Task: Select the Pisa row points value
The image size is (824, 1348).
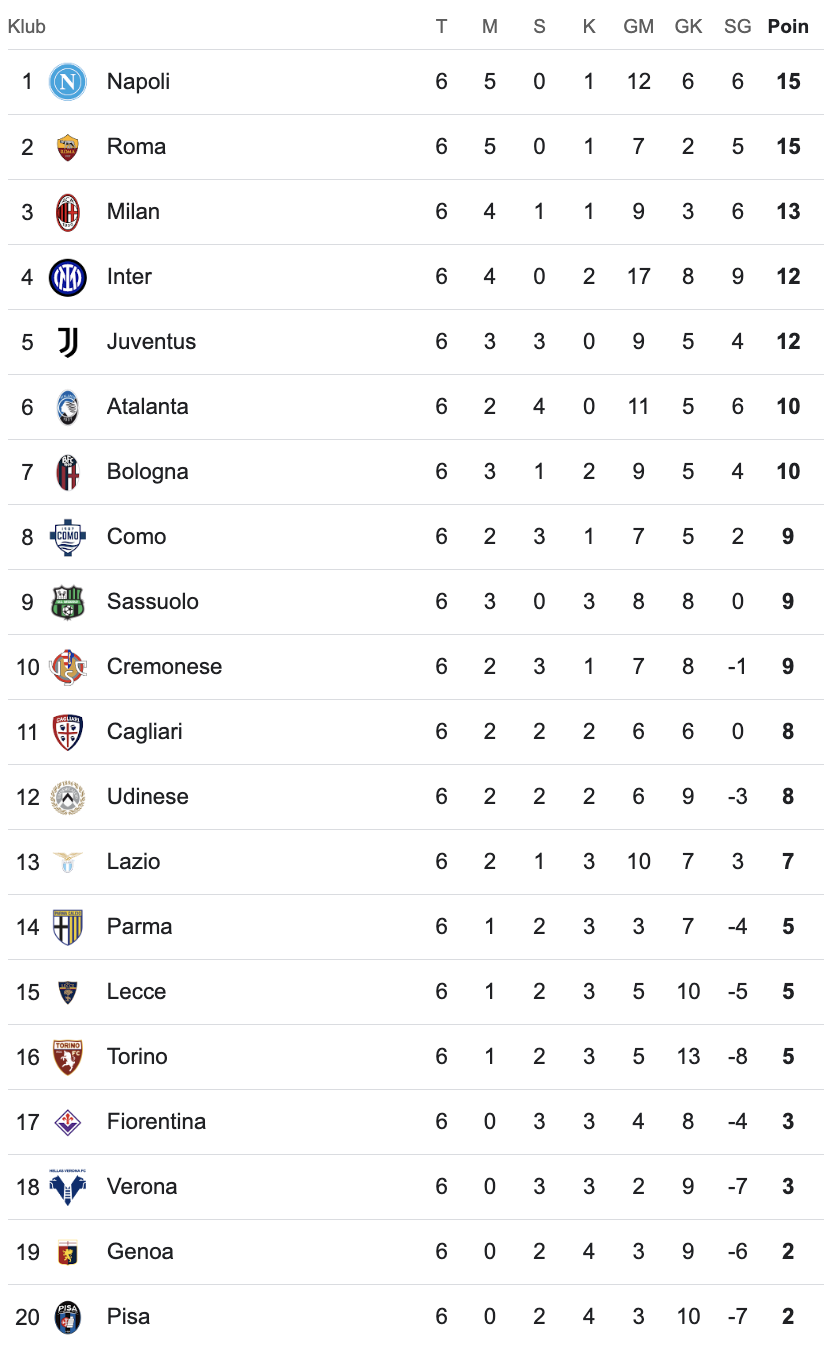Action: 788,1317
